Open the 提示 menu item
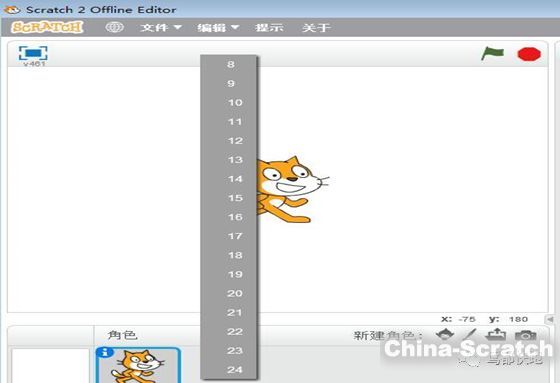The width and height of the screenshot is (560, 383). click(269, 28)
